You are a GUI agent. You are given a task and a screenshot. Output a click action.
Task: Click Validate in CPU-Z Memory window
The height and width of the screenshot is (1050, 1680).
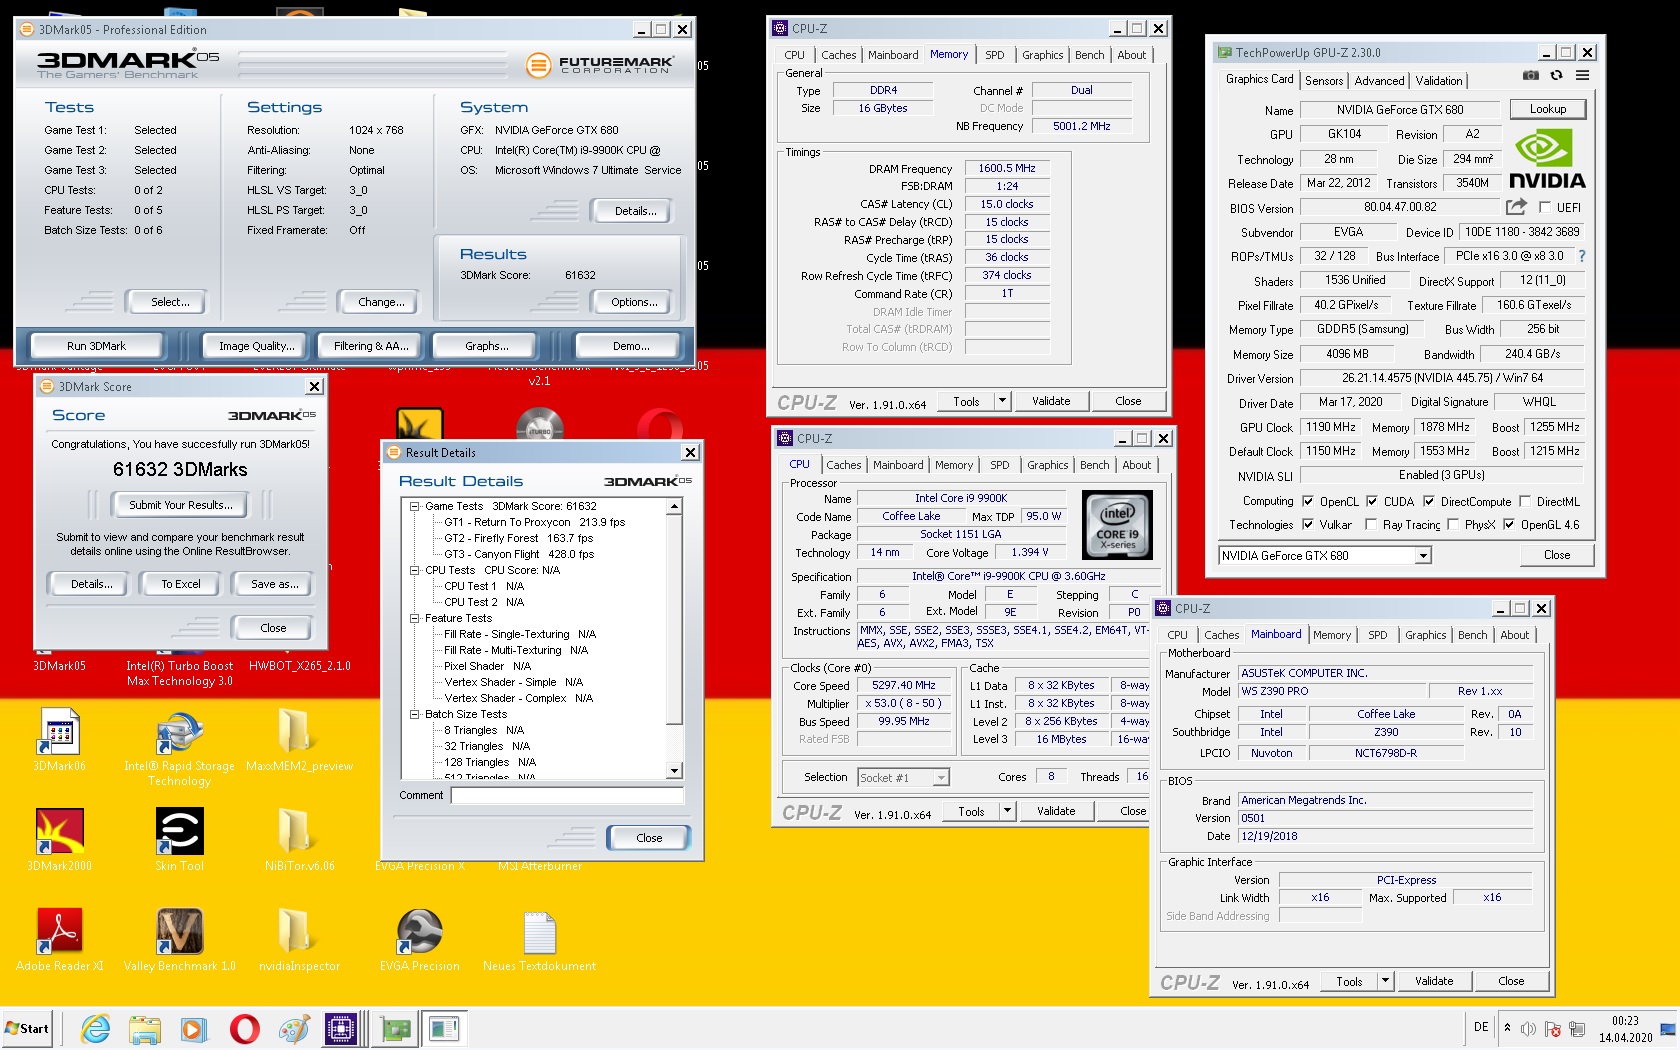1051,401
